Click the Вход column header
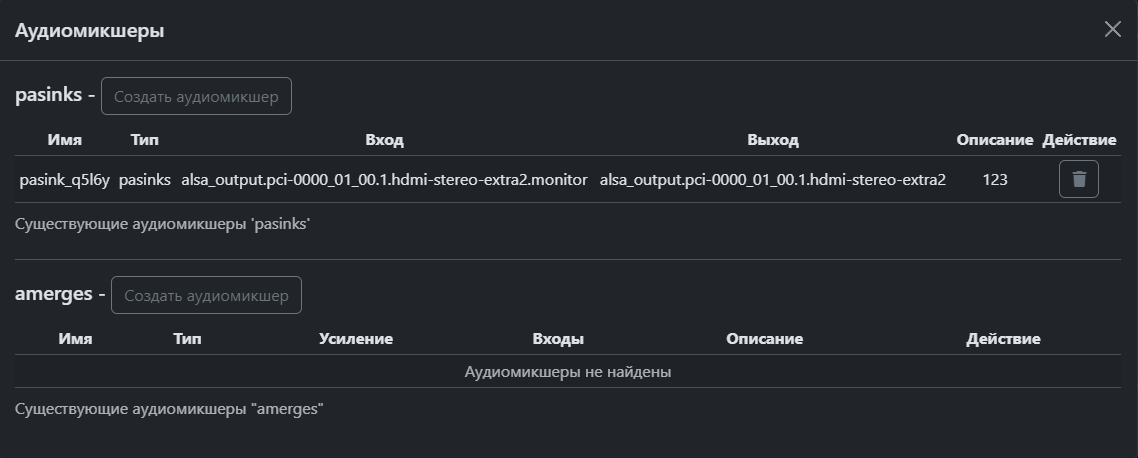Screen dimensions: 1138x458 [x=384, y=140]
